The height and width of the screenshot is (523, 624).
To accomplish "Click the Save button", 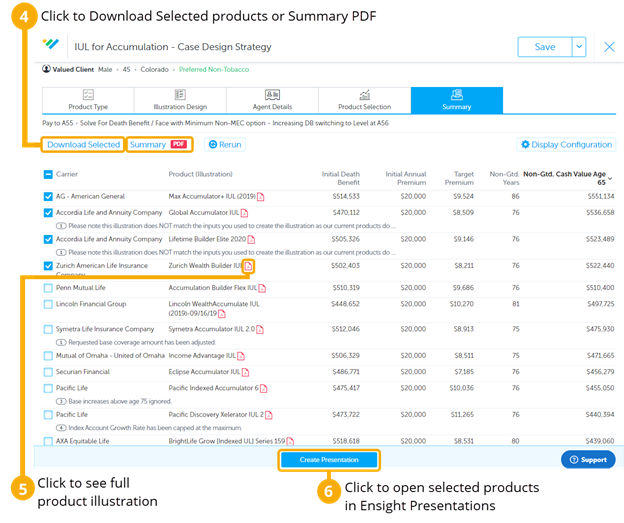I will tap(545, 47).
